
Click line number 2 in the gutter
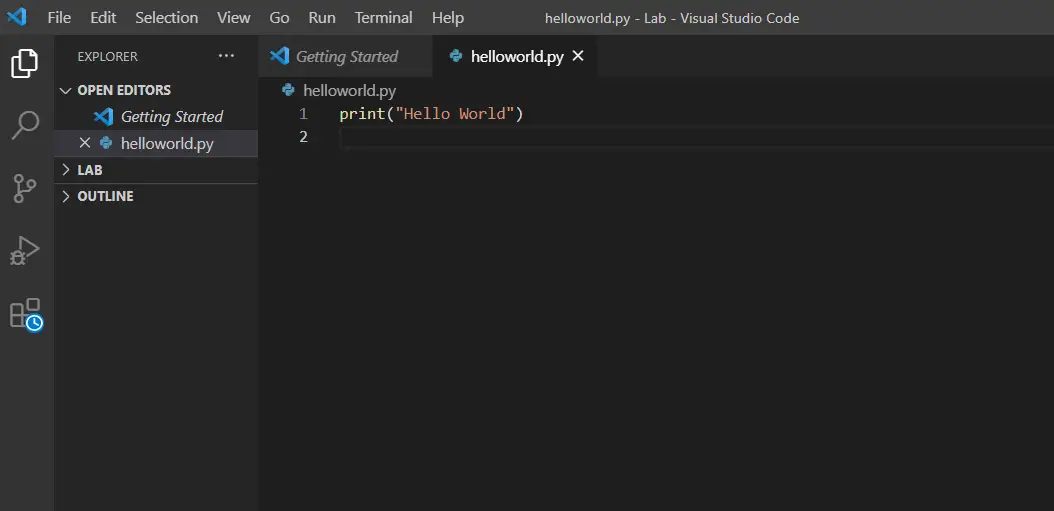click(x=303, y=137)
